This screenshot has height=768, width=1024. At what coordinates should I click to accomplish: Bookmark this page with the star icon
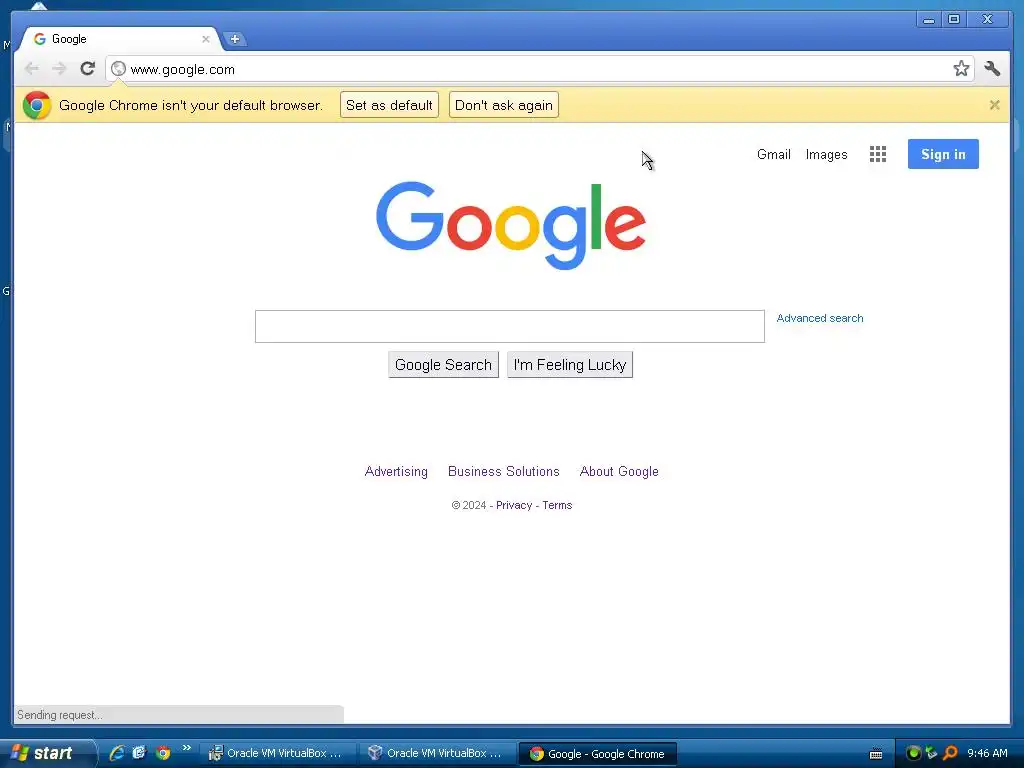[x=961, y=69]
